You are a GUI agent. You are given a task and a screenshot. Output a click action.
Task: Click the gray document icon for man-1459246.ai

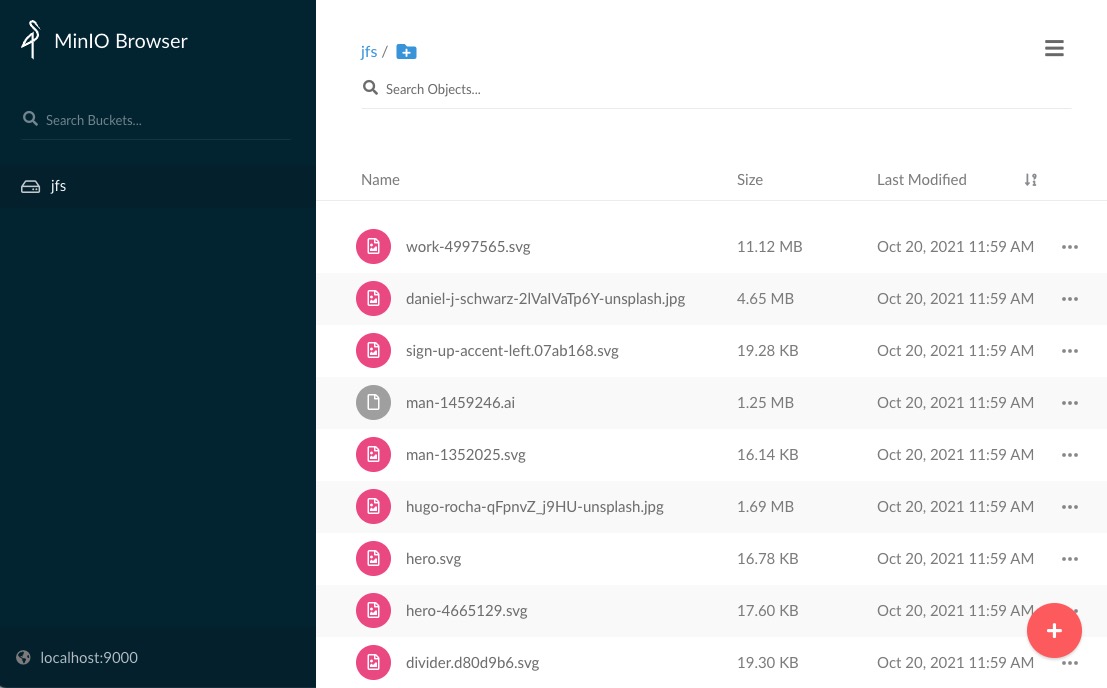click(x=373, y=402)
